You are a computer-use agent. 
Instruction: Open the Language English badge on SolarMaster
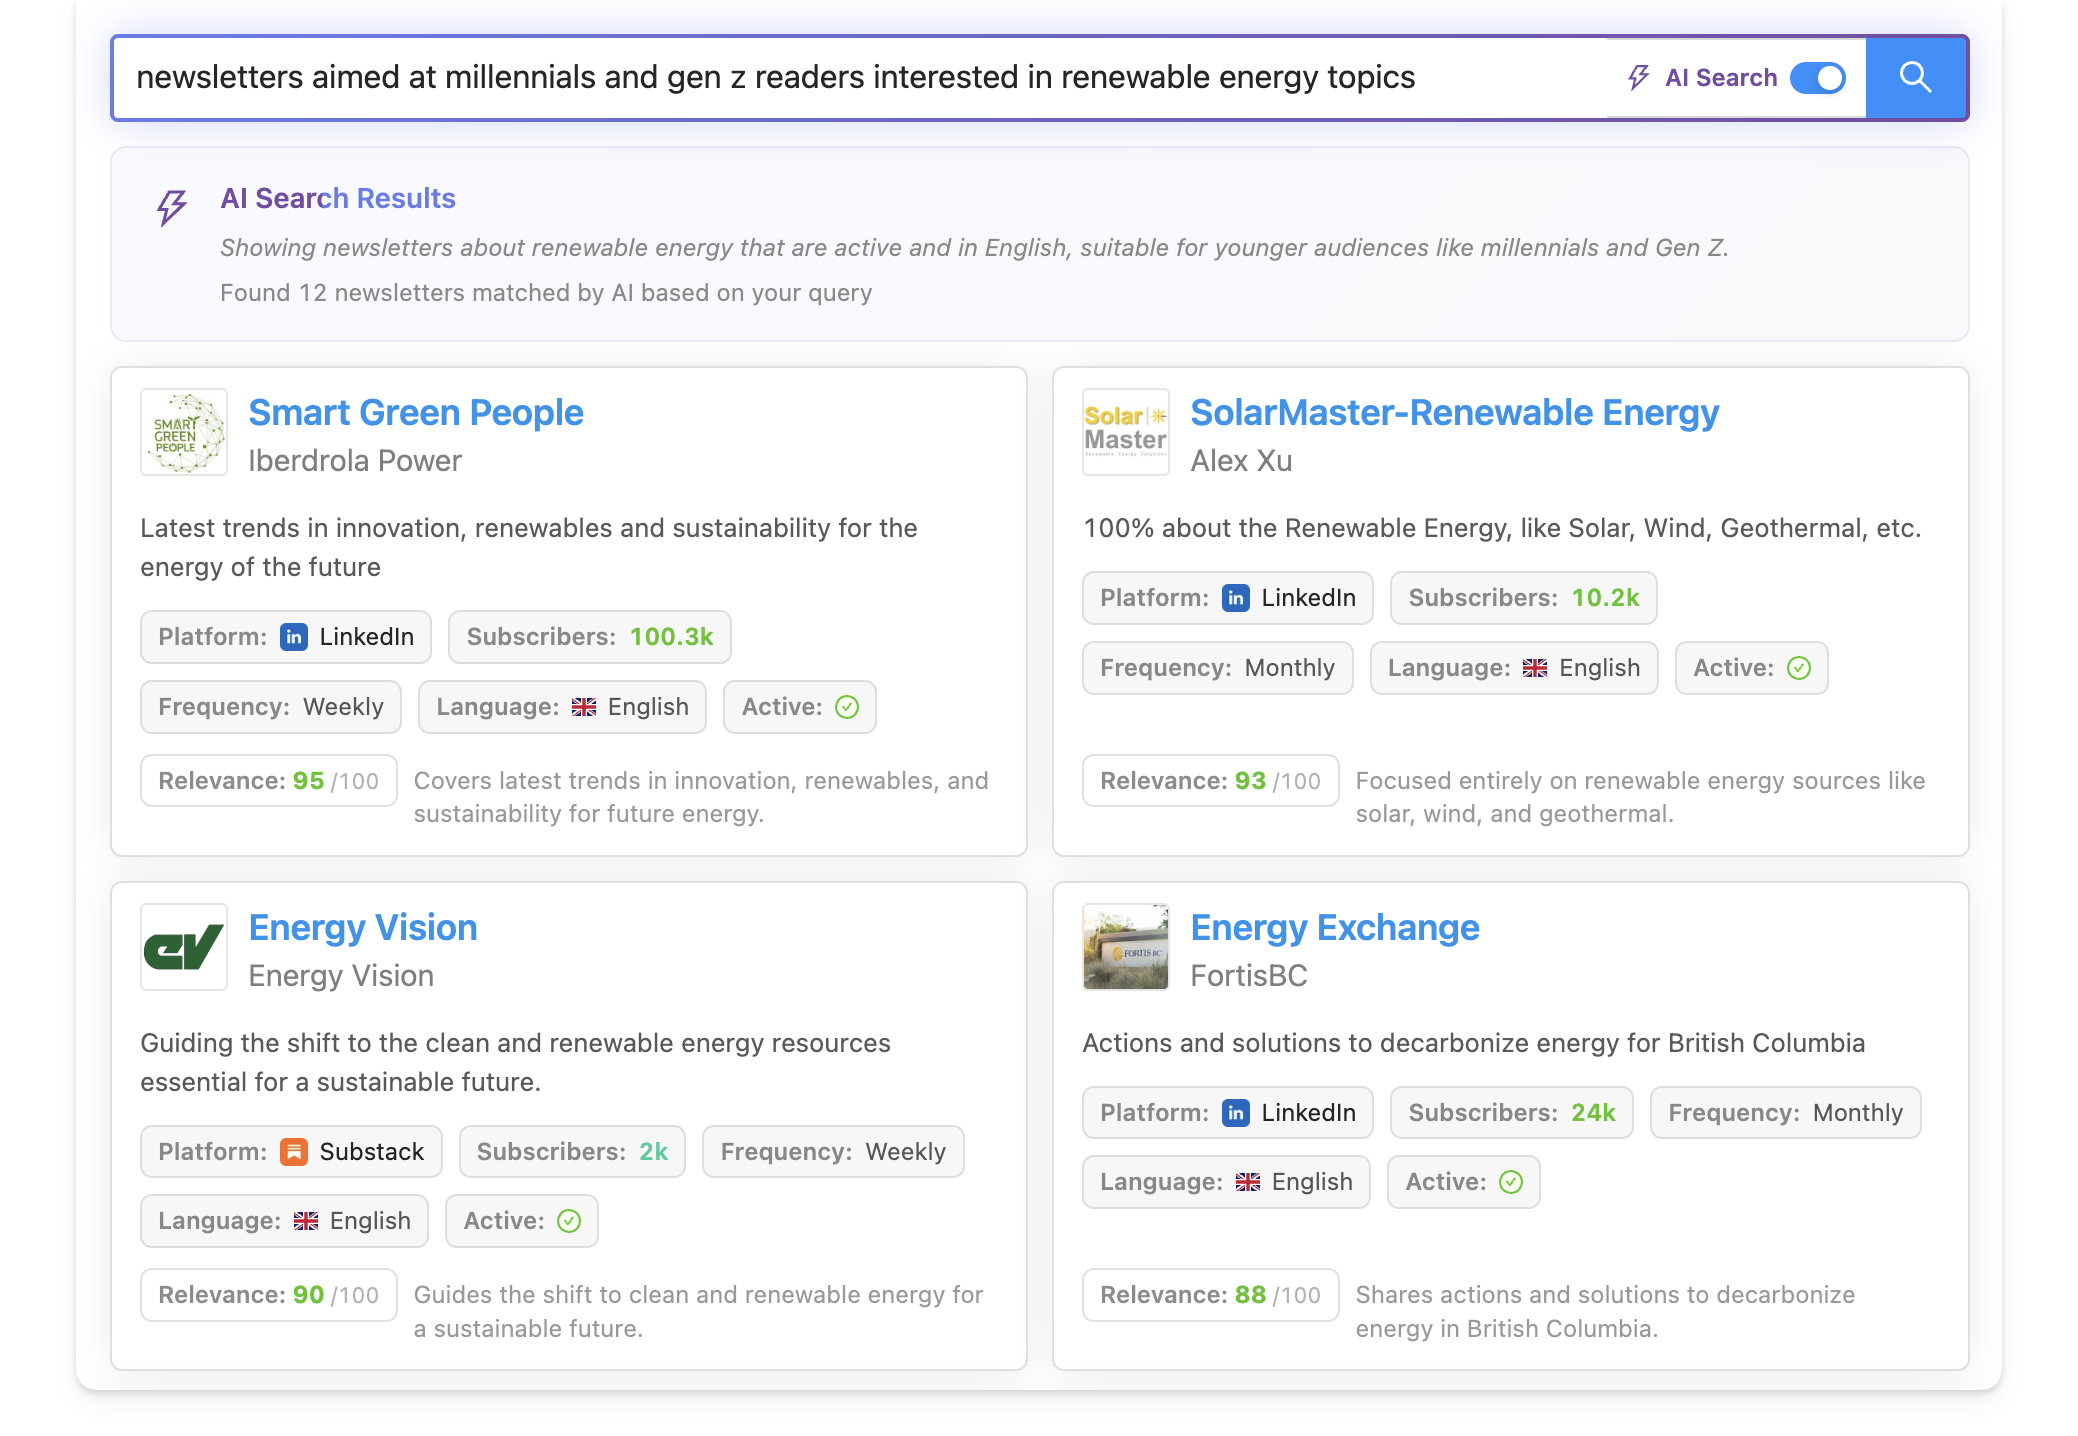point(1513,668)
